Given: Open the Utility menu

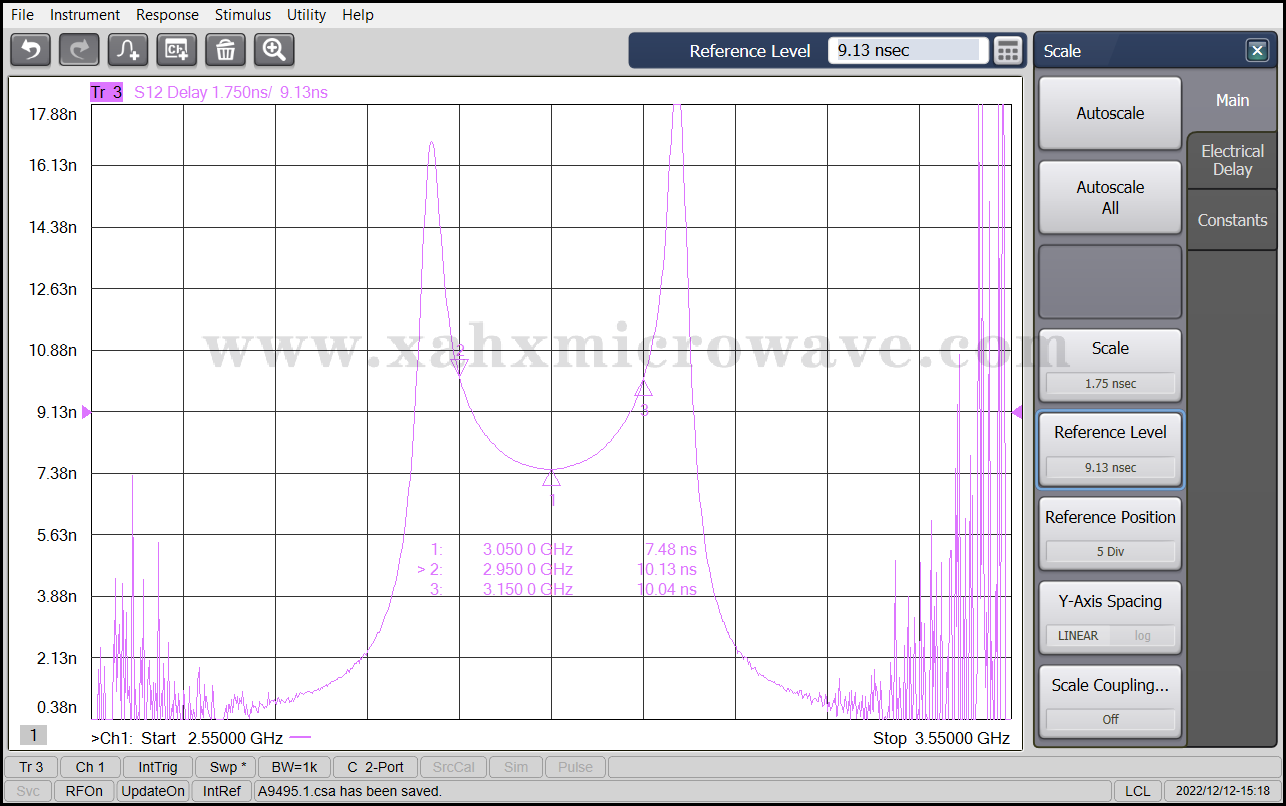Looking at the screenshot, I should [x=306, y=15].
